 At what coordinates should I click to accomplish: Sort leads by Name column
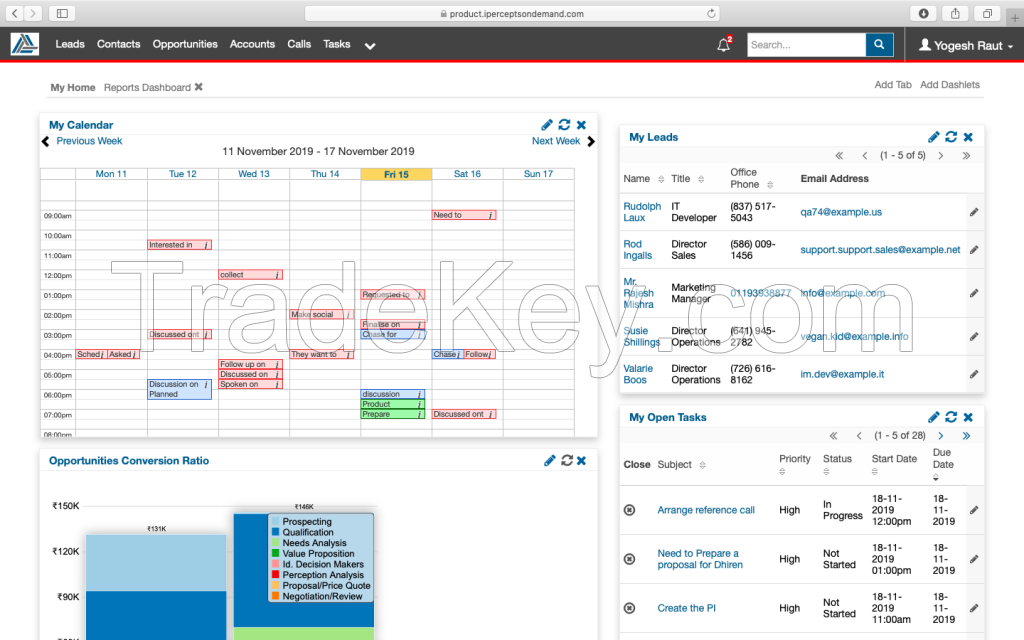641,179
